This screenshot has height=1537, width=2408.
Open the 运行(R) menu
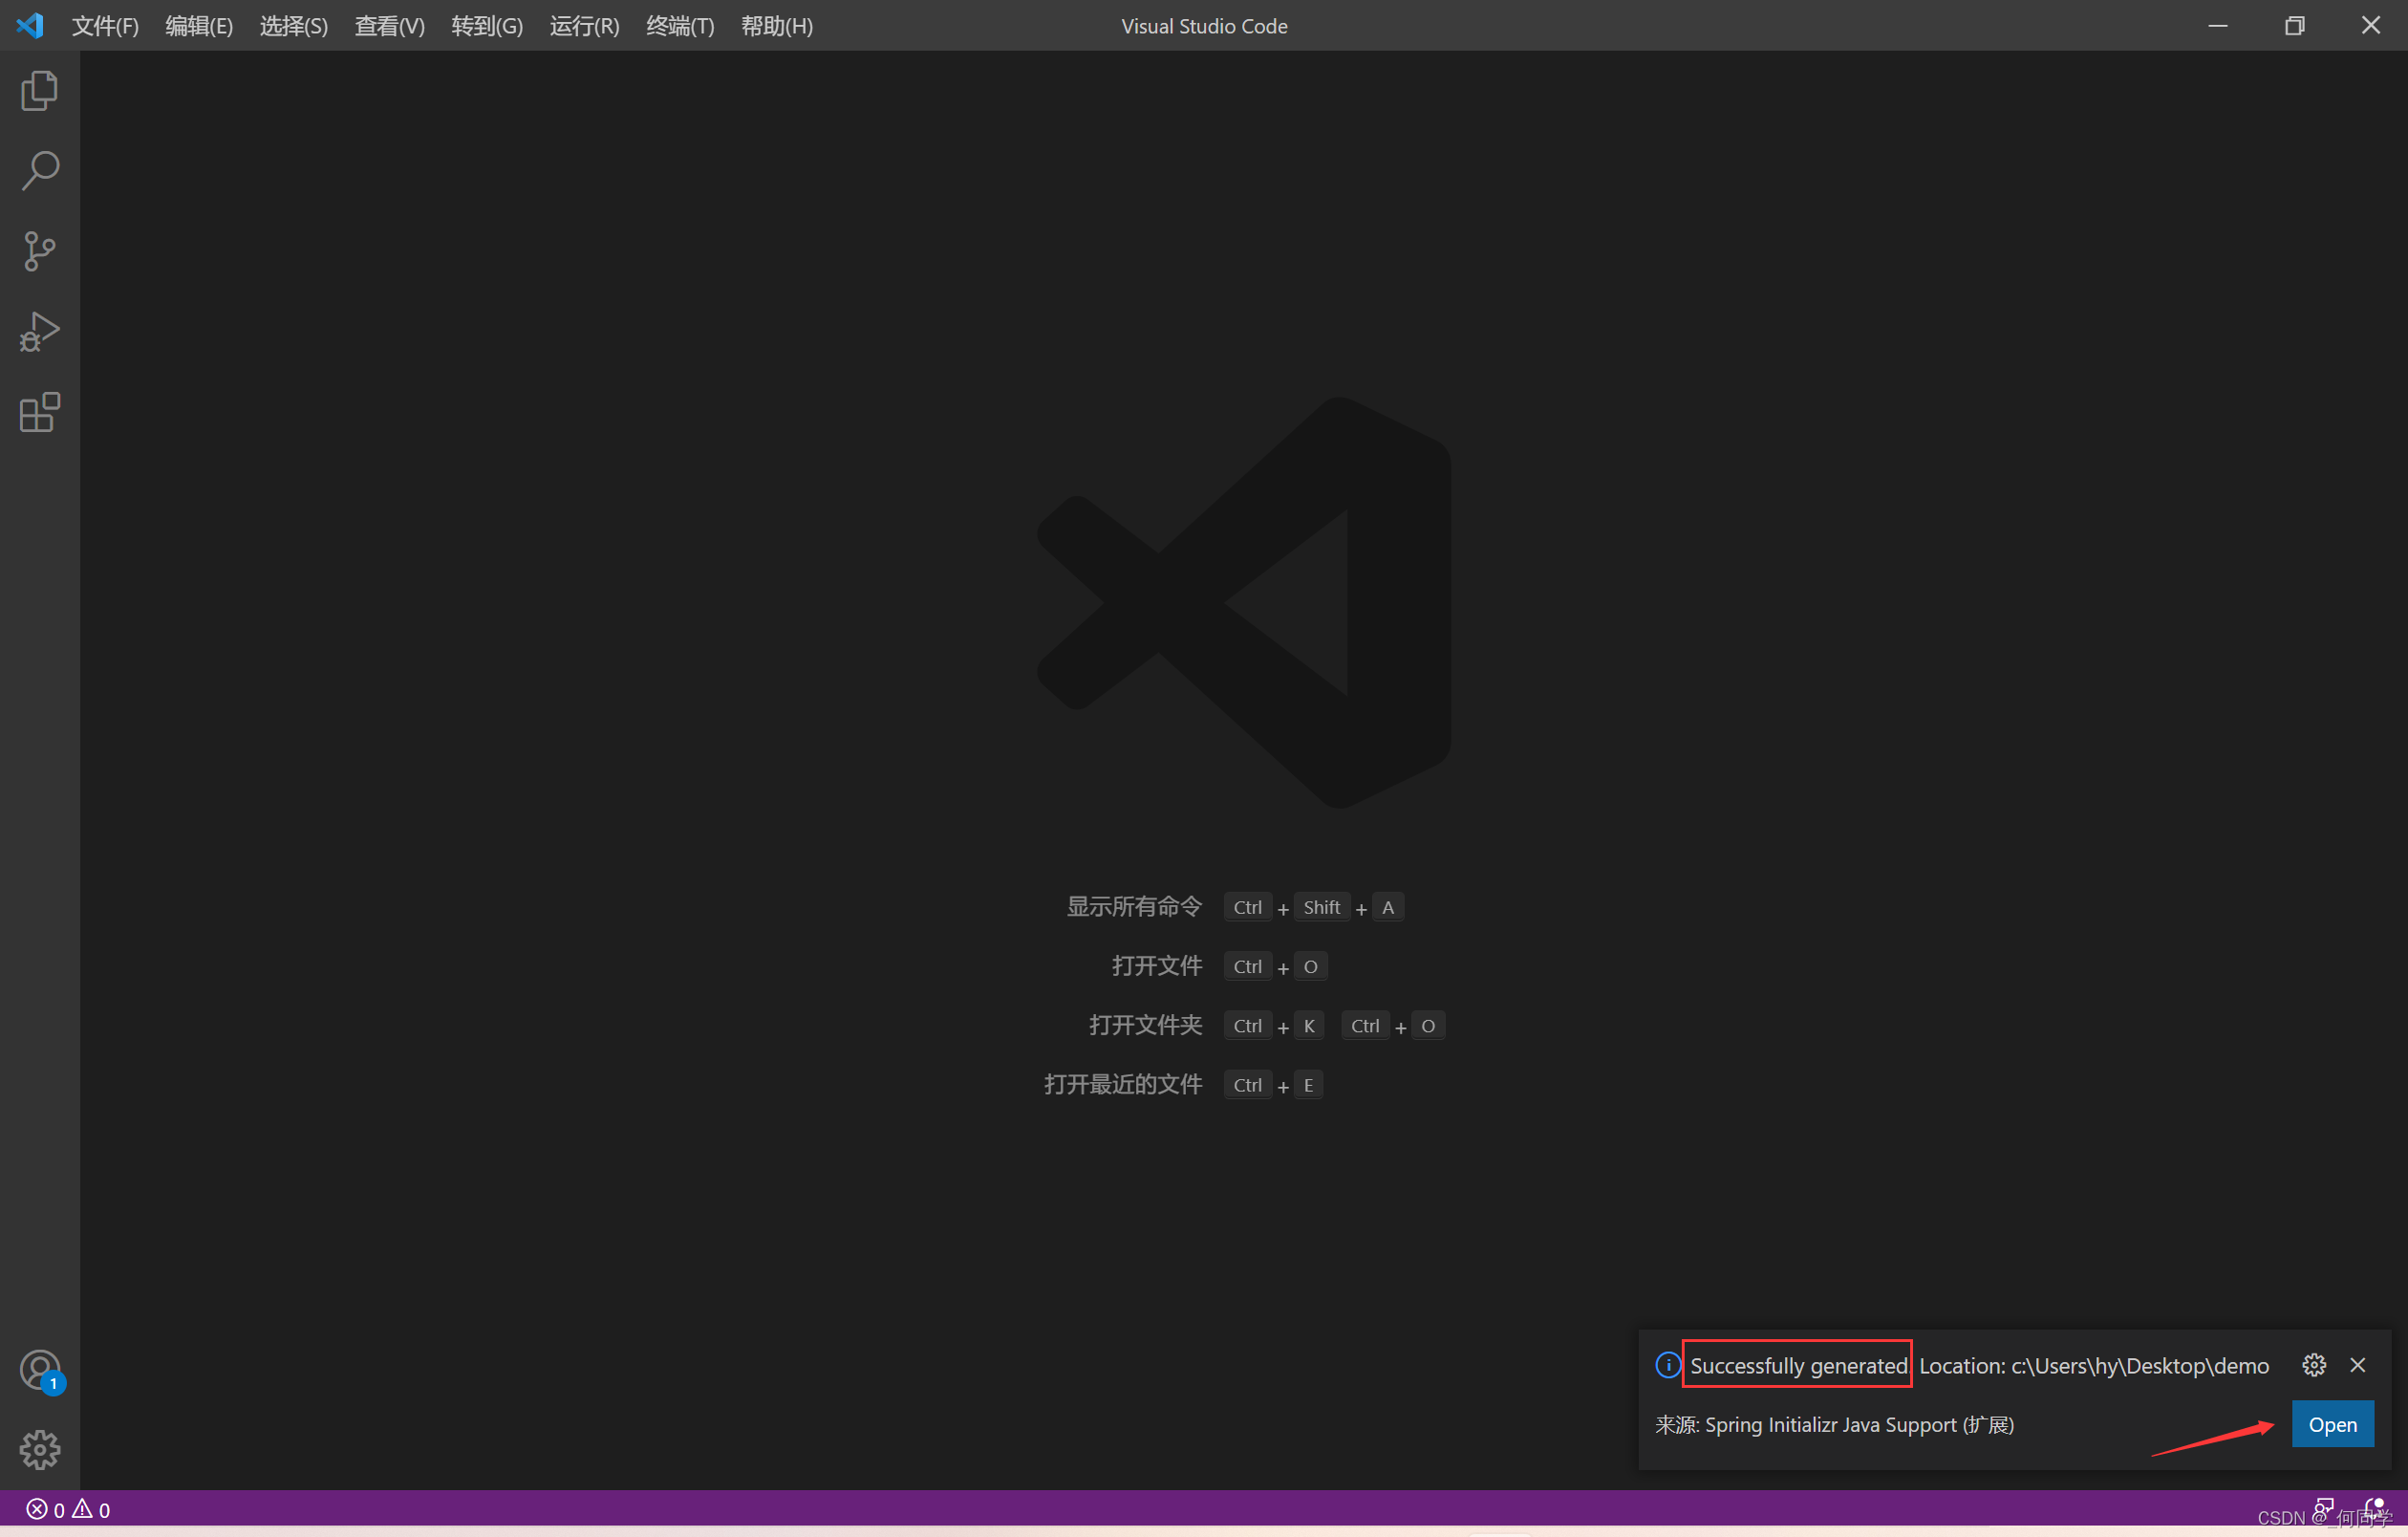click(x=584, y=26)
